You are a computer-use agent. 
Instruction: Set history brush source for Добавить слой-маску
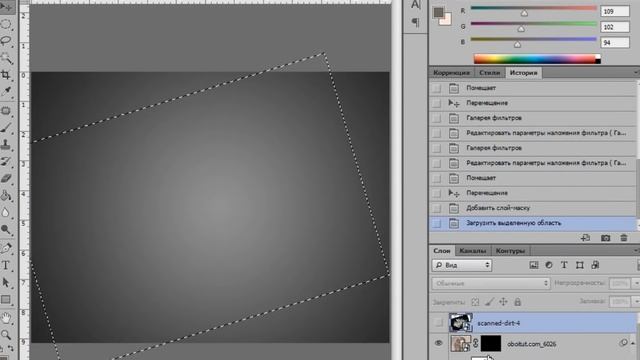[x=437, y=208]
